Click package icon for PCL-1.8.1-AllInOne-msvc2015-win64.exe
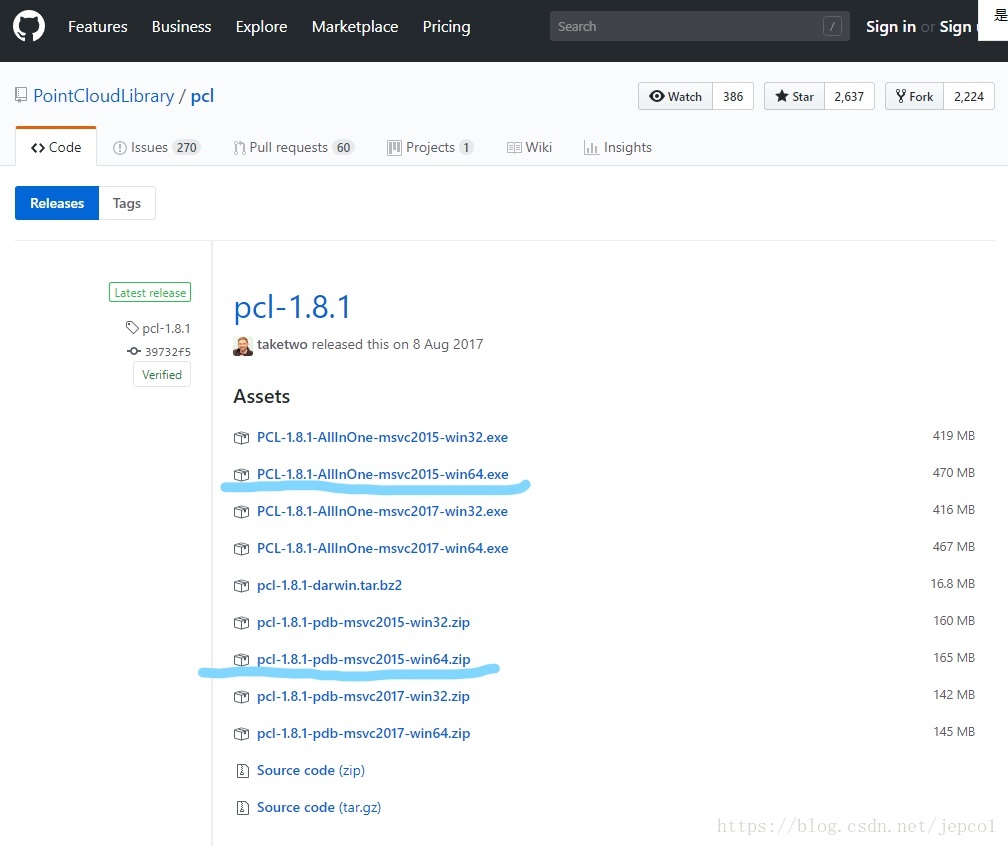Image resolution: width=1008 pixels, height=846 pixels. tap(241, 474)
